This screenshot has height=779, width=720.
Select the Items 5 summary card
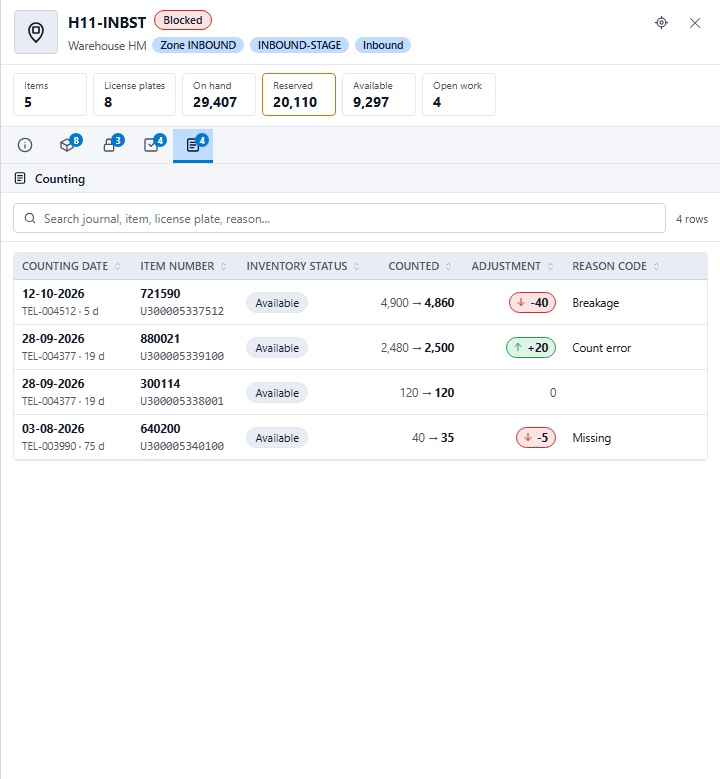[50, 94]
